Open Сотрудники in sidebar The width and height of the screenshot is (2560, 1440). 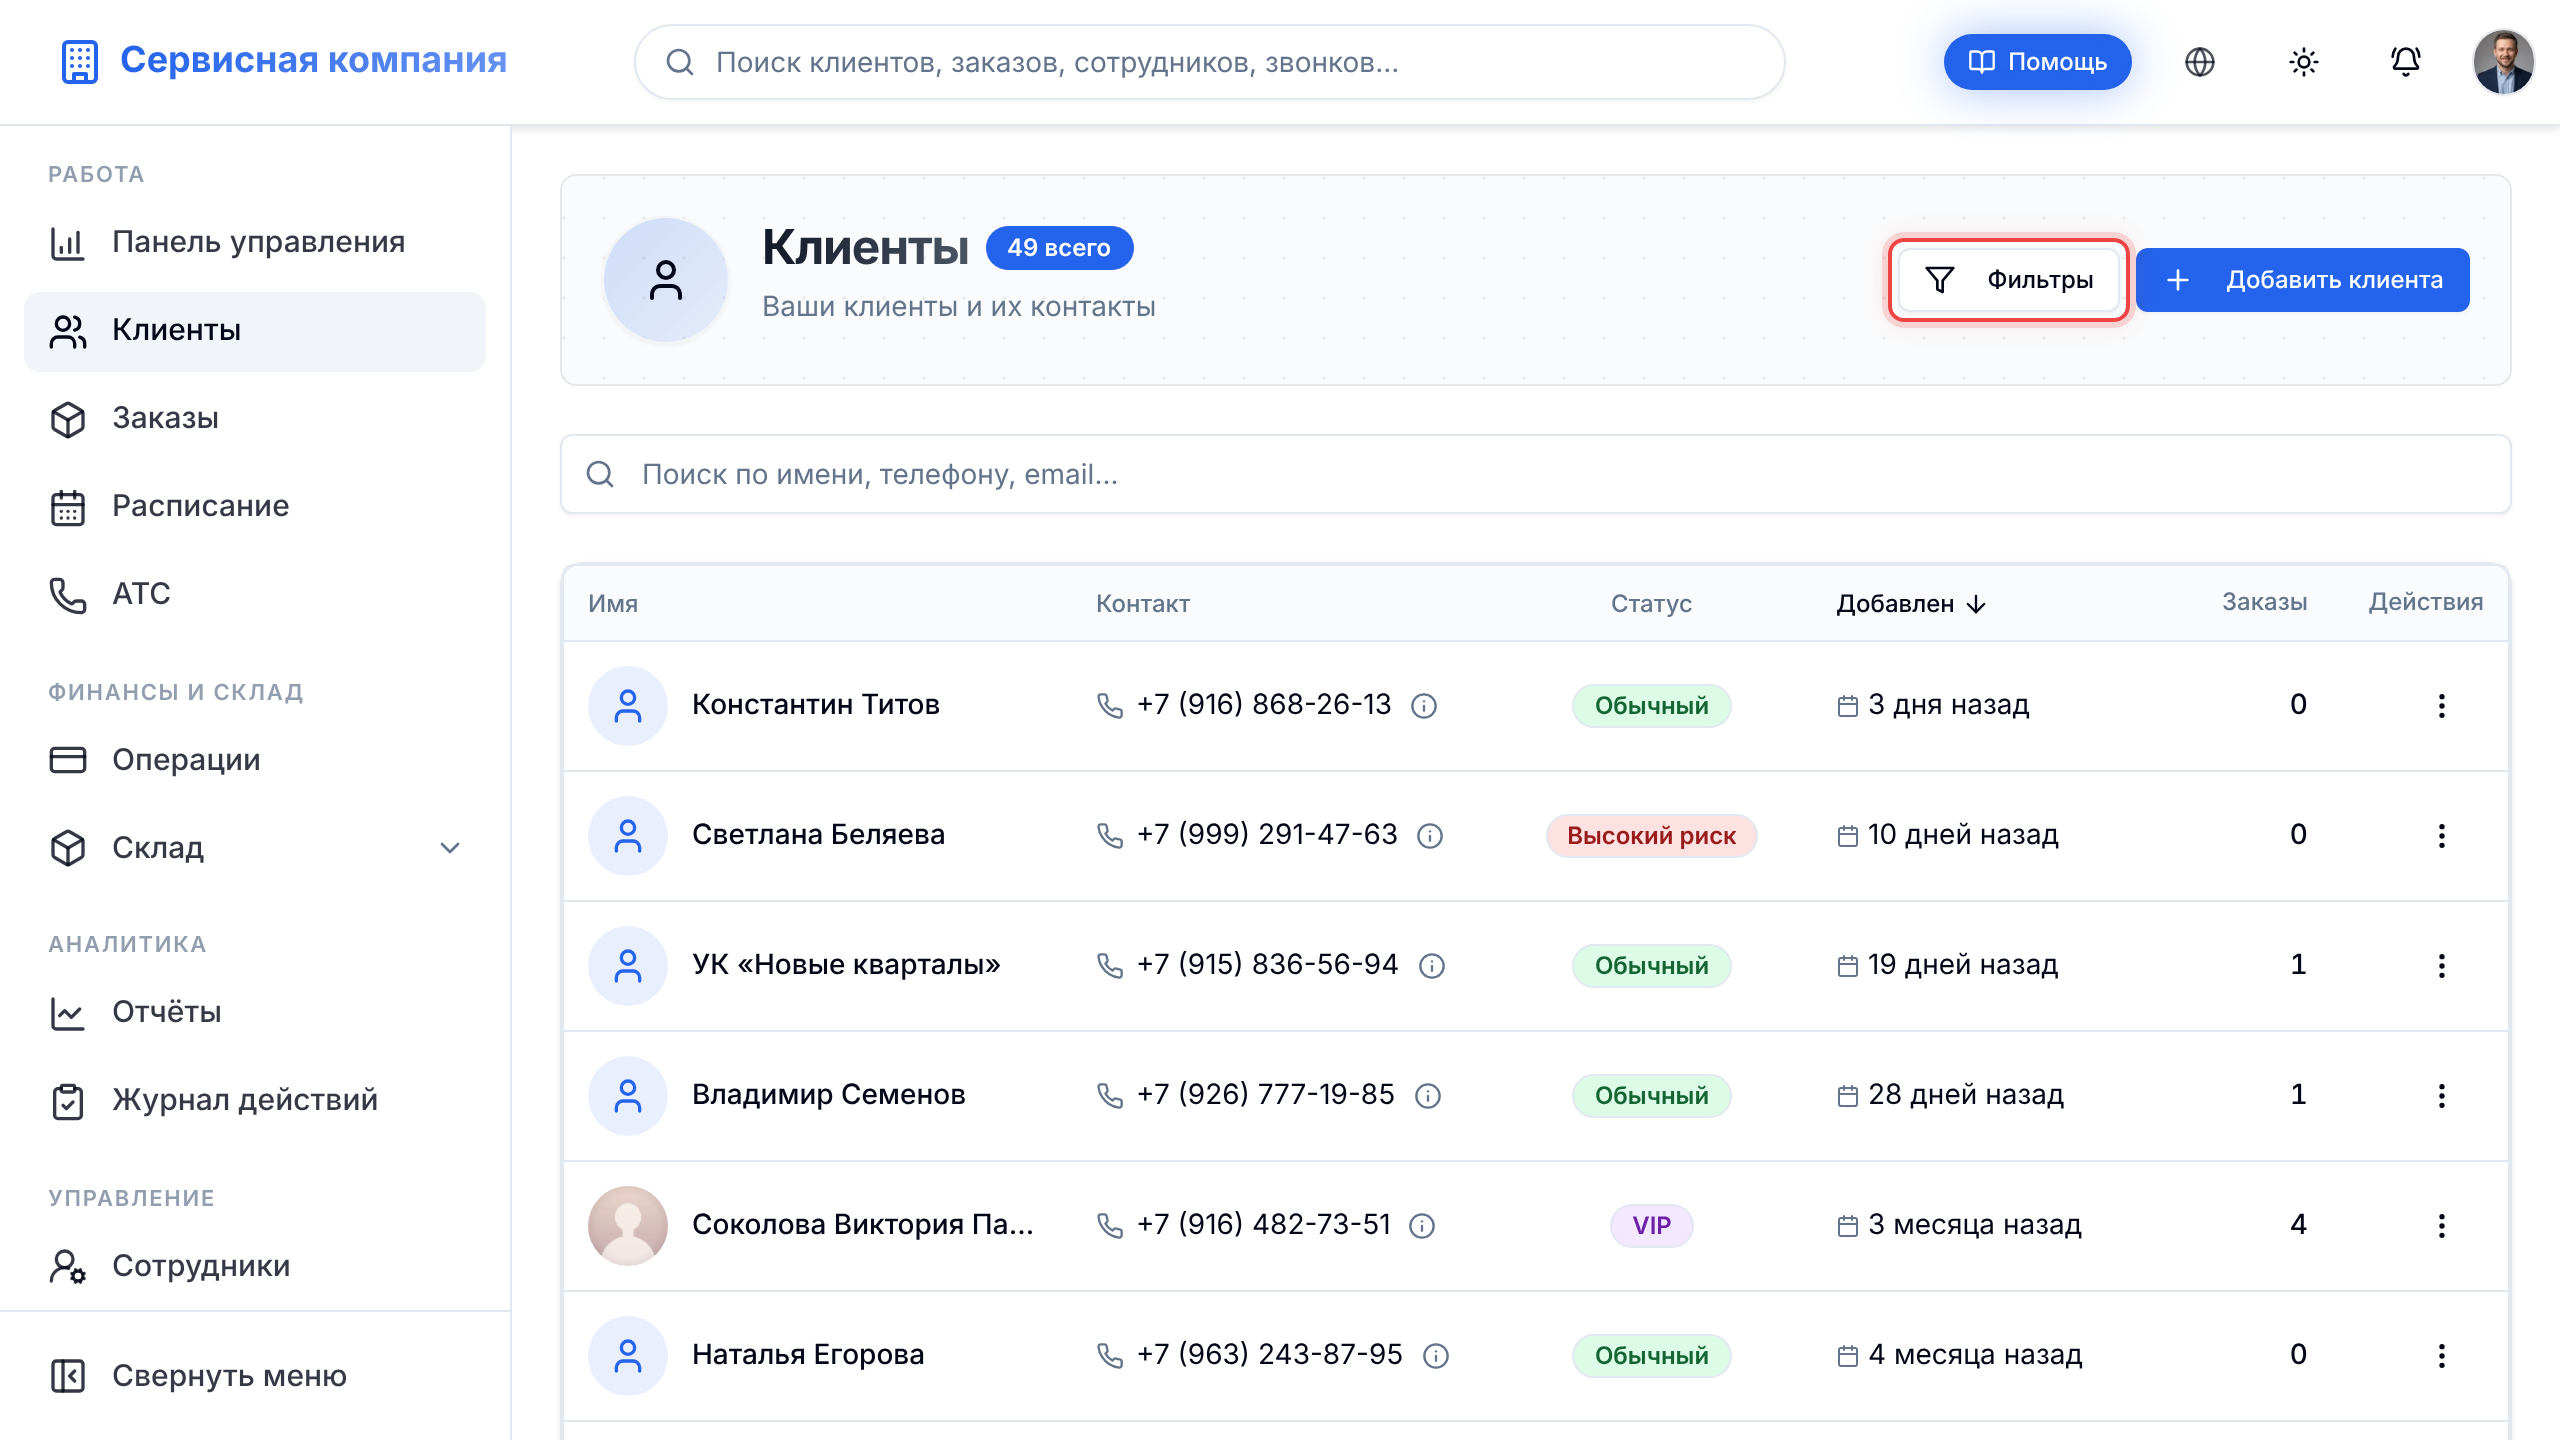pos(255,1266)
